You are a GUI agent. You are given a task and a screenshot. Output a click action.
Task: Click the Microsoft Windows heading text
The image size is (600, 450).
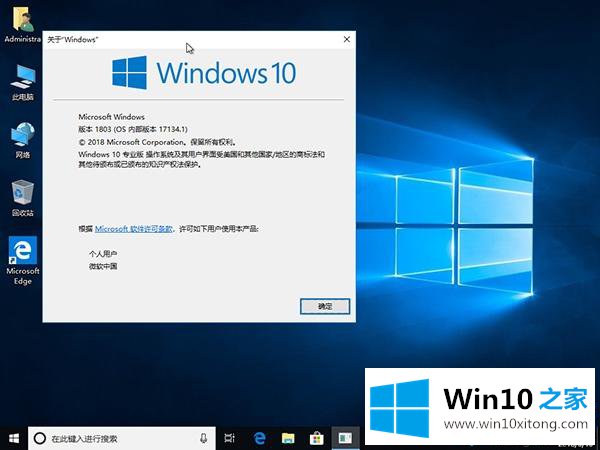[111, 117]
